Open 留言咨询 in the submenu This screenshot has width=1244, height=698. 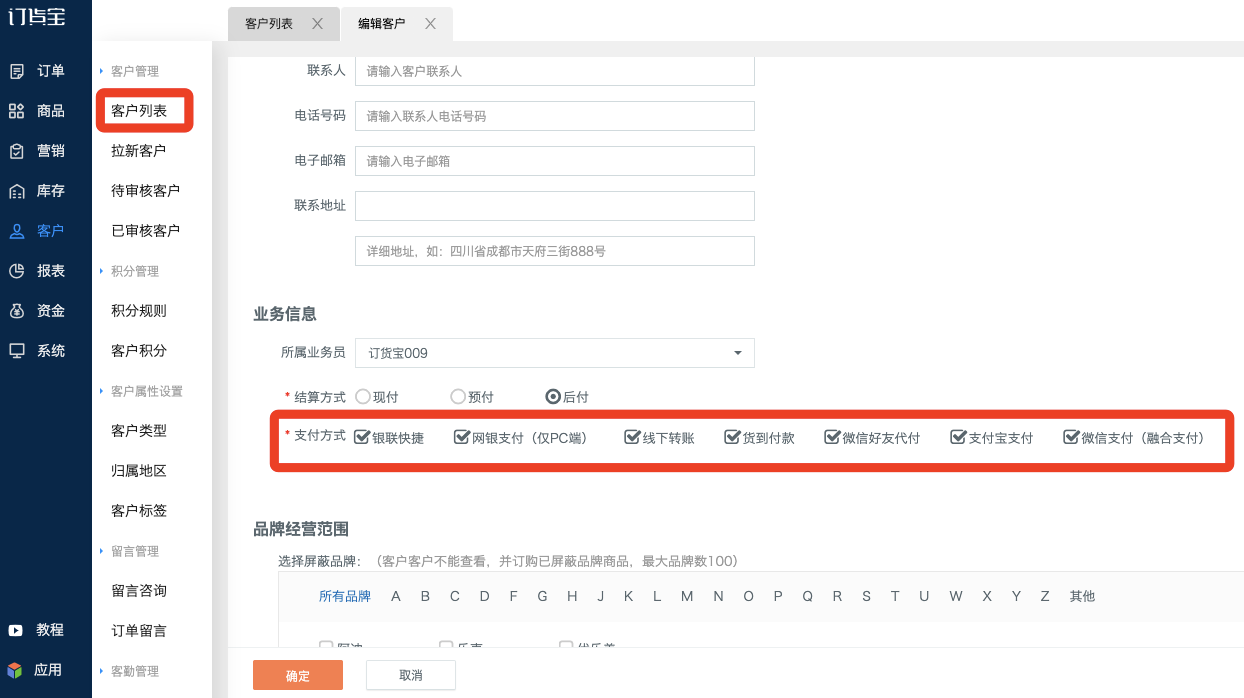pyautogui.click(x=139, y=591)
